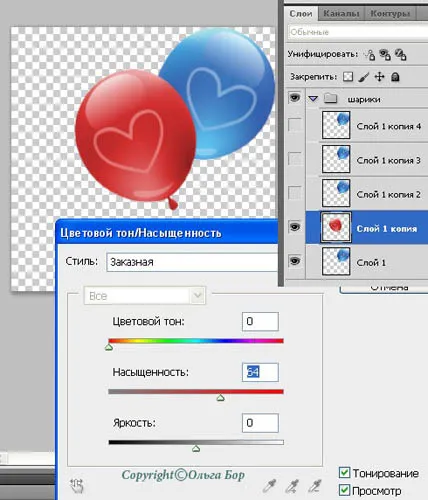Toggle the Тонирование checkbox
The image size is (428, 500).
tap(344, 472)
